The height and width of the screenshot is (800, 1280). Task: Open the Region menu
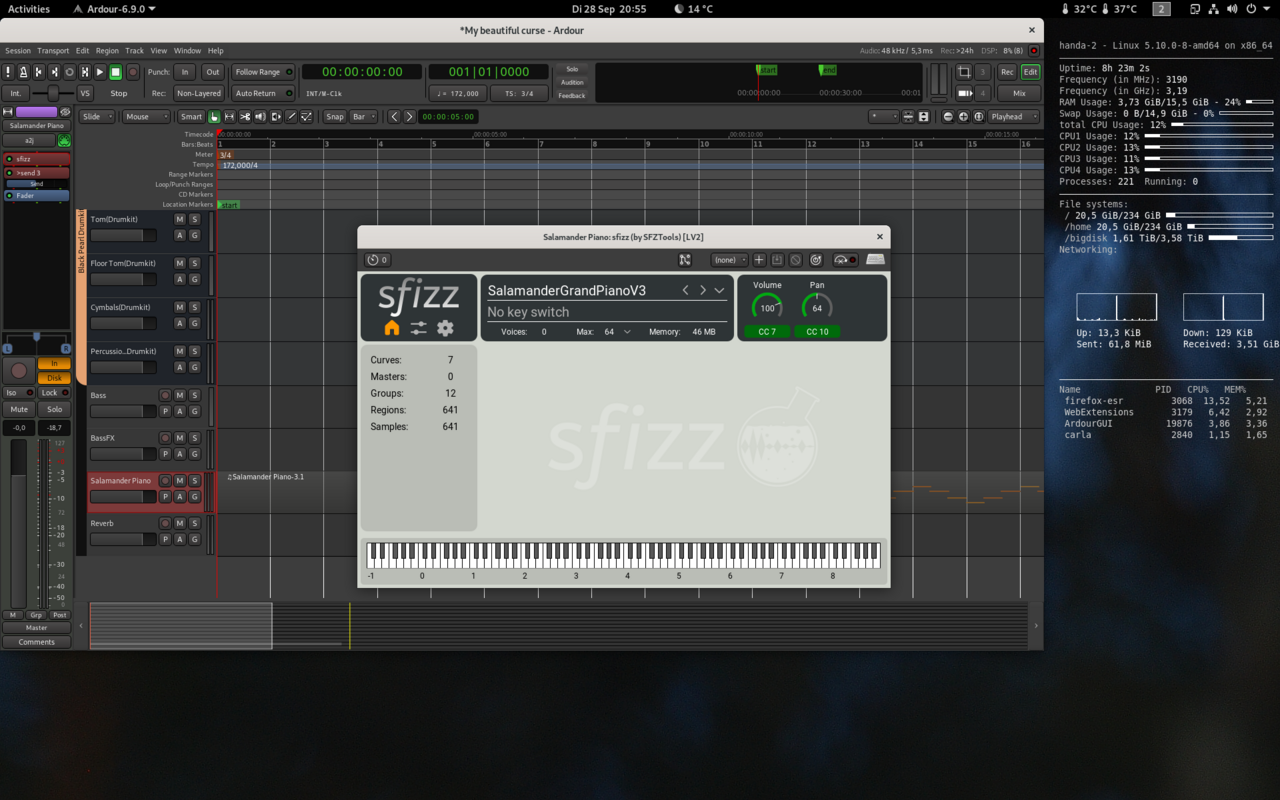click(x=107, y=50)
